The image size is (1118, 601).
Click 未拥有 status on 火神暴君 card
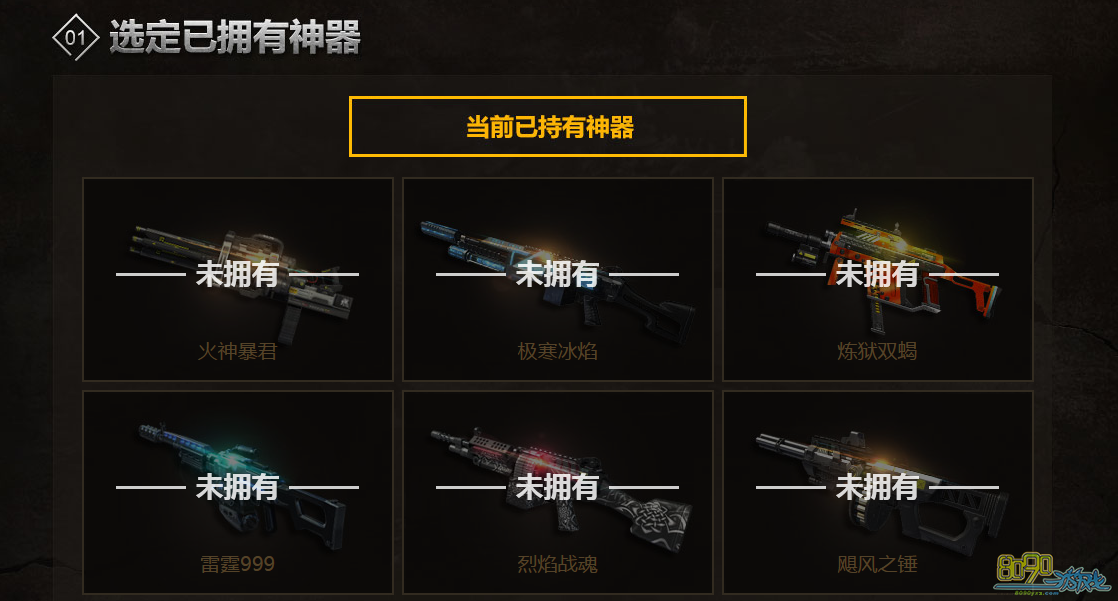coord(237,274)
